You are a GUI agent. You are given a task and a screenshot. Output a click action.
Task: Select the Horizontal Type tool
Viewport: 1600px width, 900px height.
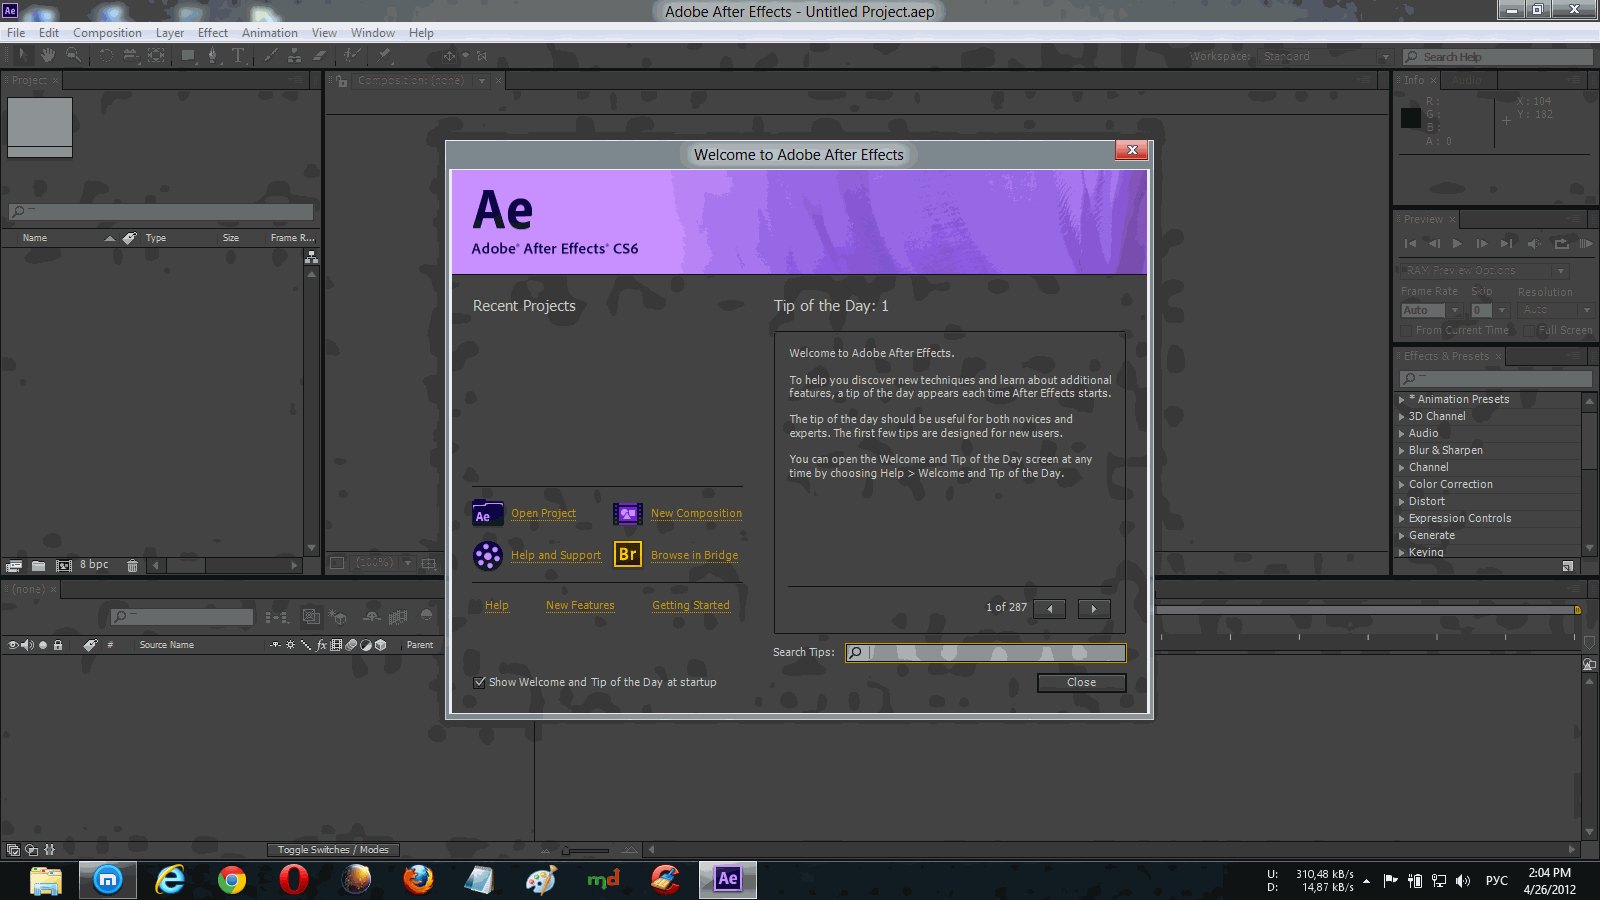237,56
